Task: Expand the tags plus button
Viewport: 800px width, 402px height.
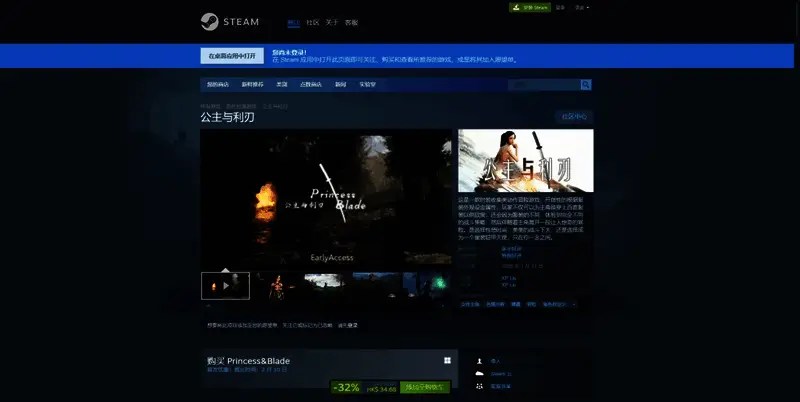Action: click(575, 303)
